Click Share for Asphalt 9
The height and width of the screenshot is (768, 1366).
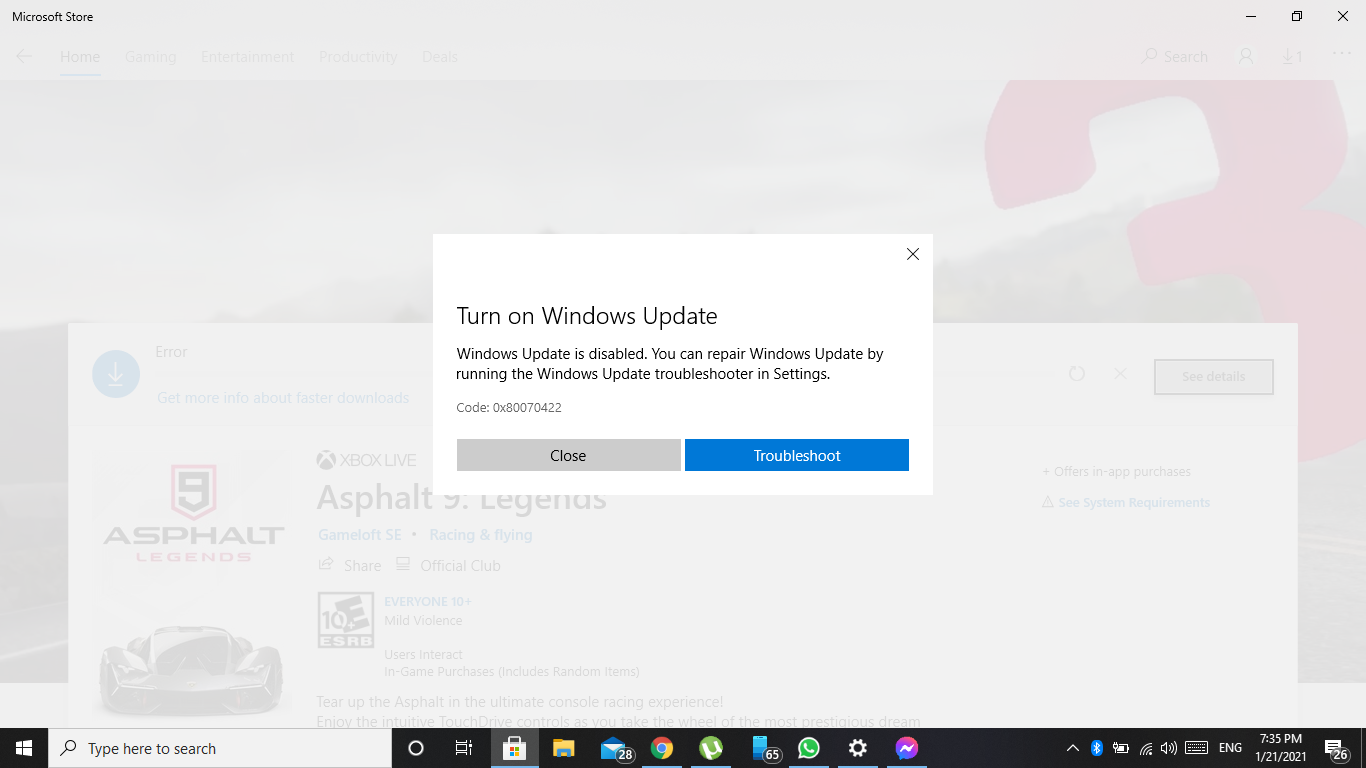click(350, 565)
